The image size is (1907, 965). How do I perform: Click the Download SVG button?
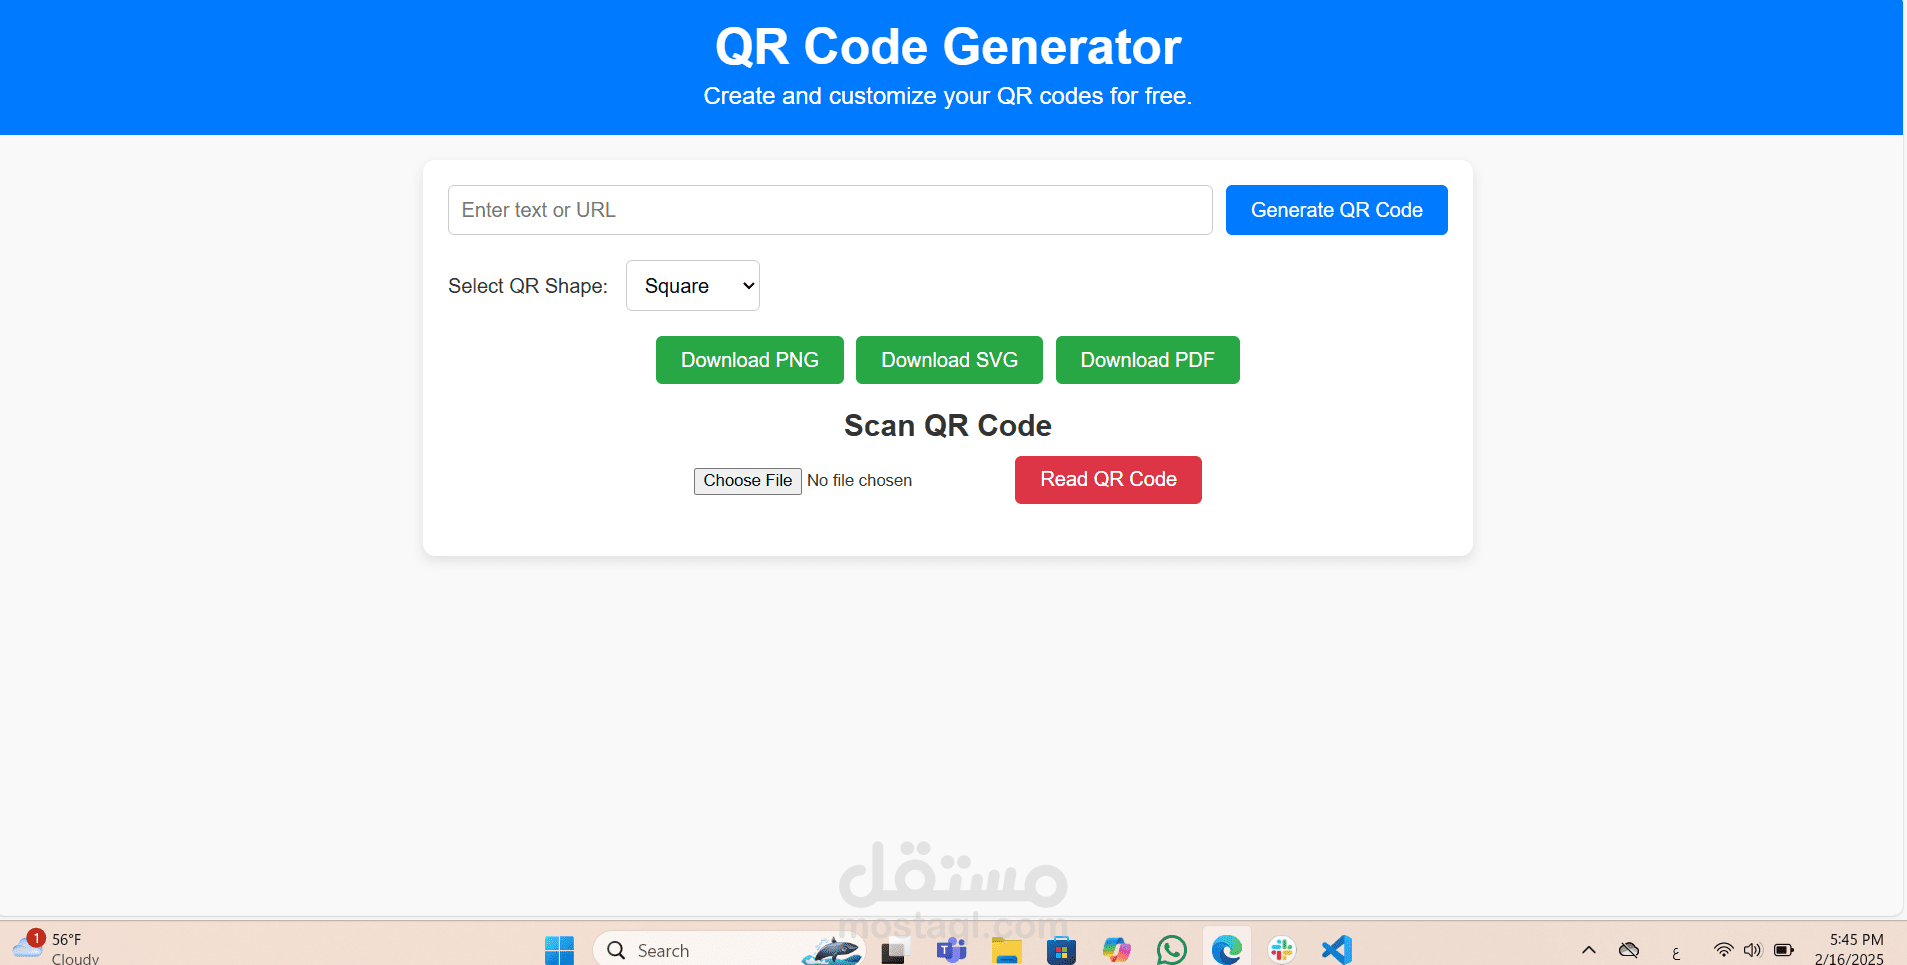pyautogui.click(x=949, y=360)
